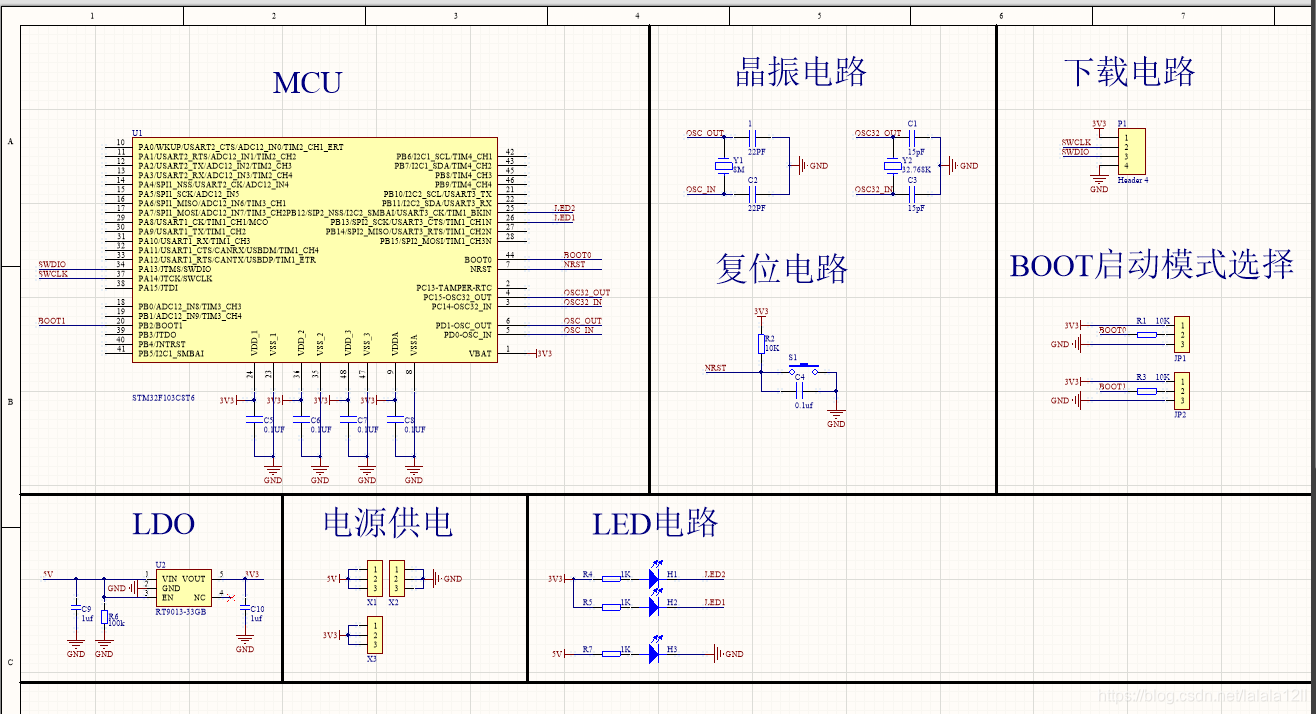Click the SWCLK net label left of U1
The width and height of the screenshot is (1316, 714).
[x=53, y=273]
